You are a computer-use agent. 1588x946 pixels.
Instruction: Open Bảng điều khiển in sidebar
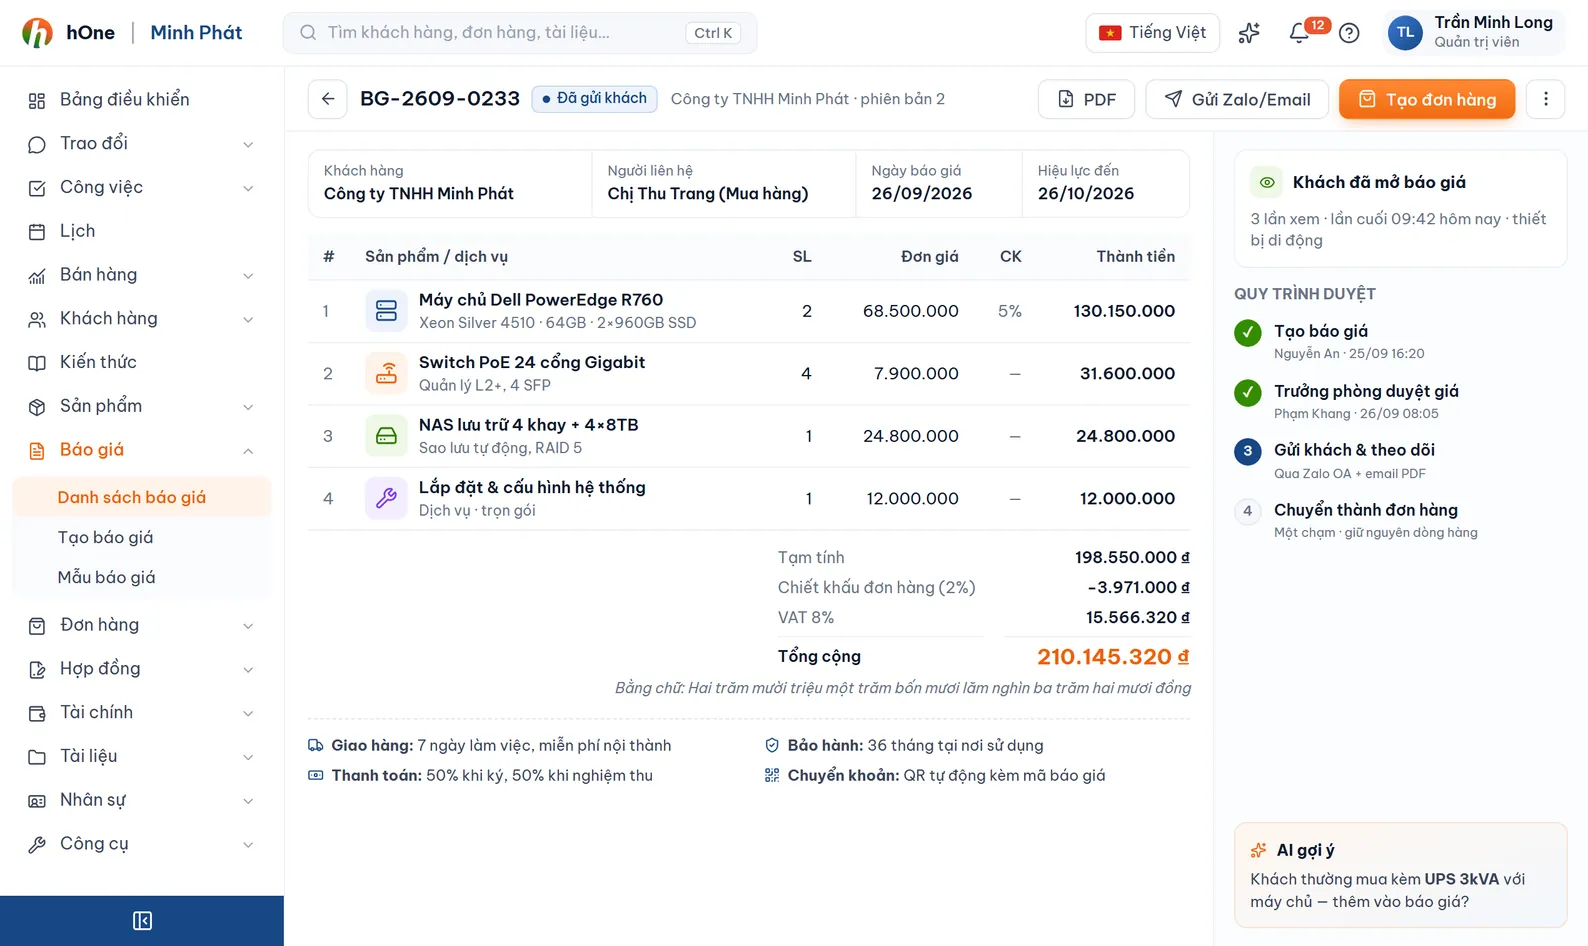pyautogui.click(x=142, y=100)
